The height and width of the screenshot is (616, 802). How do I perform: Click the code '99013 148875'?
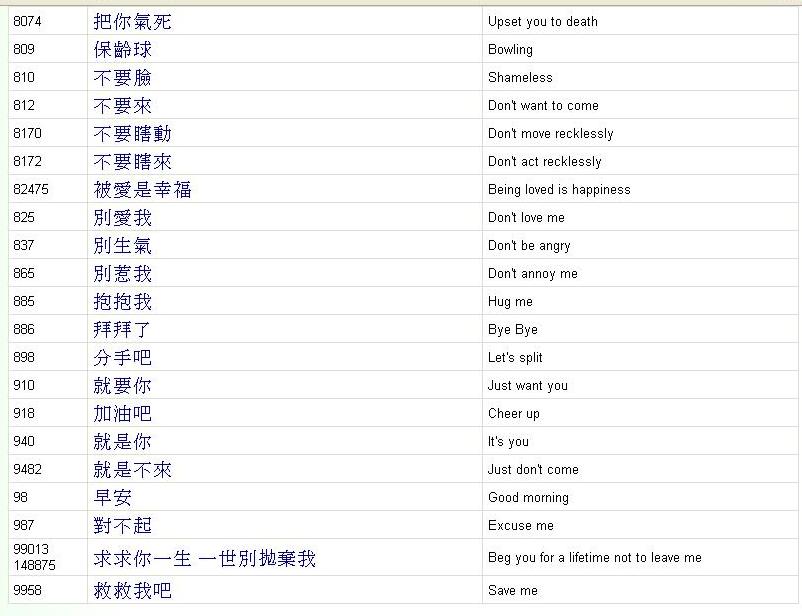click(x=34, y=557)
